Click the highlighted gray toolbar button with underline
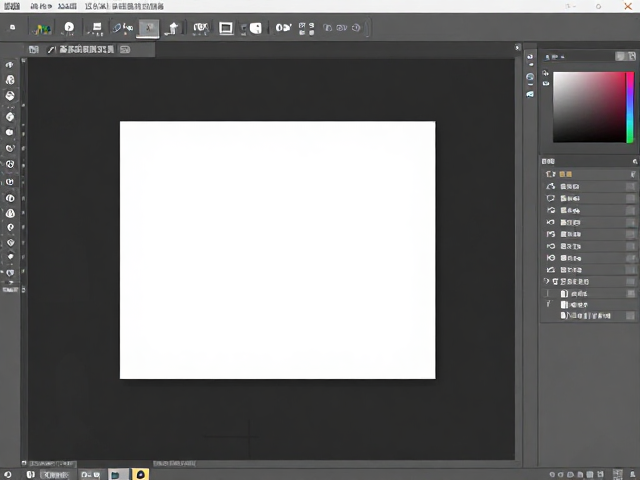The height and width of the screenshot is (480, 640). 148,28
